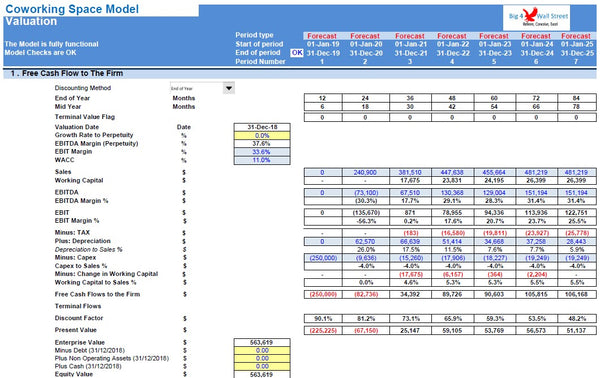Screen dimensions: 600x378
Task: Select the Free Cash Flow value 34,392
Action: [x=410, y=295]
